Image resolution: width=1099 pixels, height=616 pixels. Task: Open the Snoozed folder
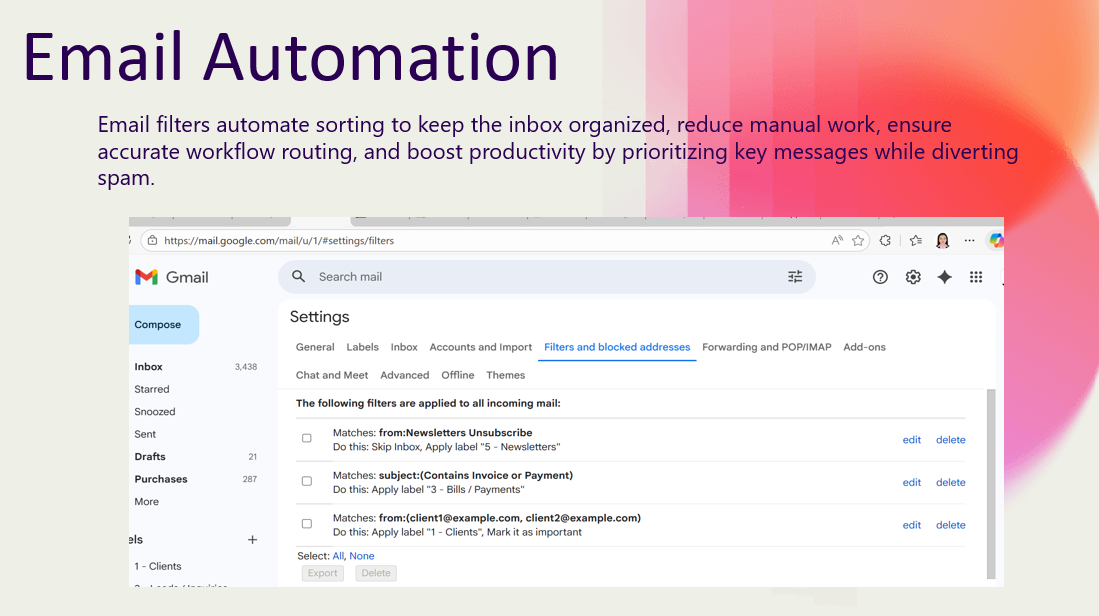click(155, 412)
